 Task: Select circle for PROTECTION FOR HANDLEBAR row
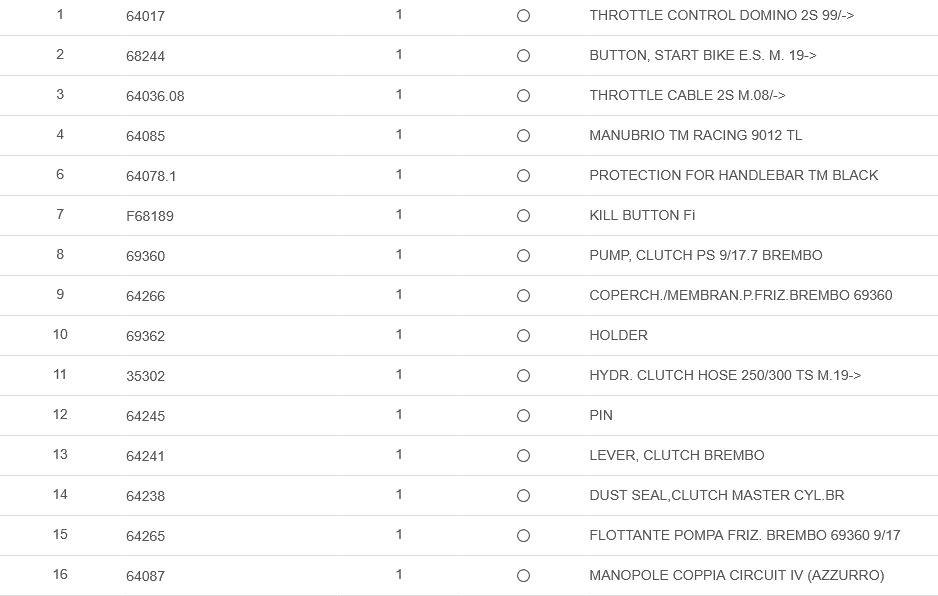523,176
